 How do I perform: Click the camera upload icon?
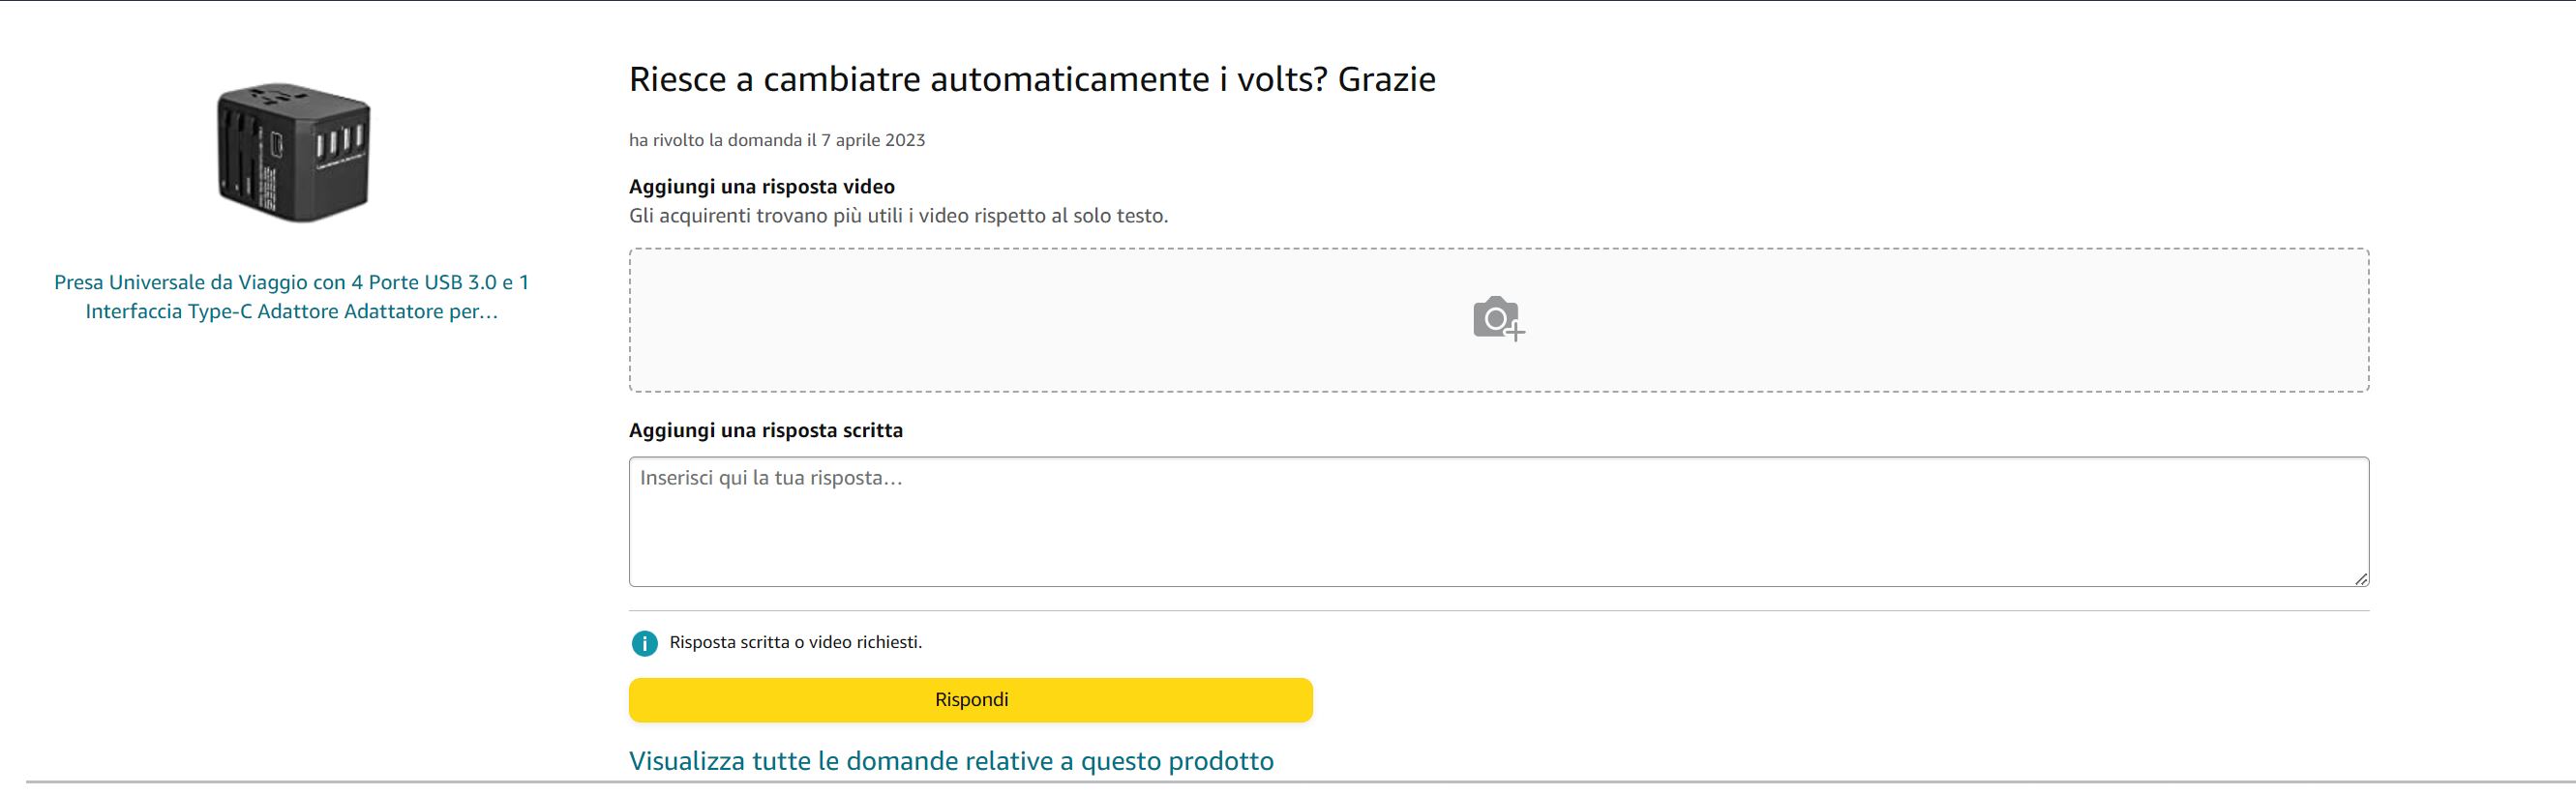1498,319
